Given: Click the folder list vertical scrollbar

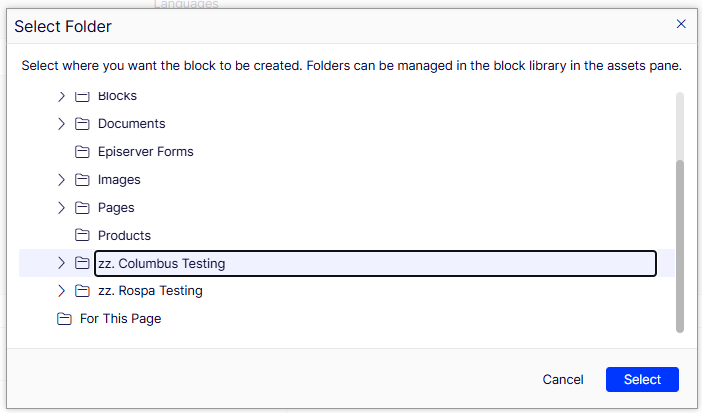Looking at the screenshot, I should (680, 246).
